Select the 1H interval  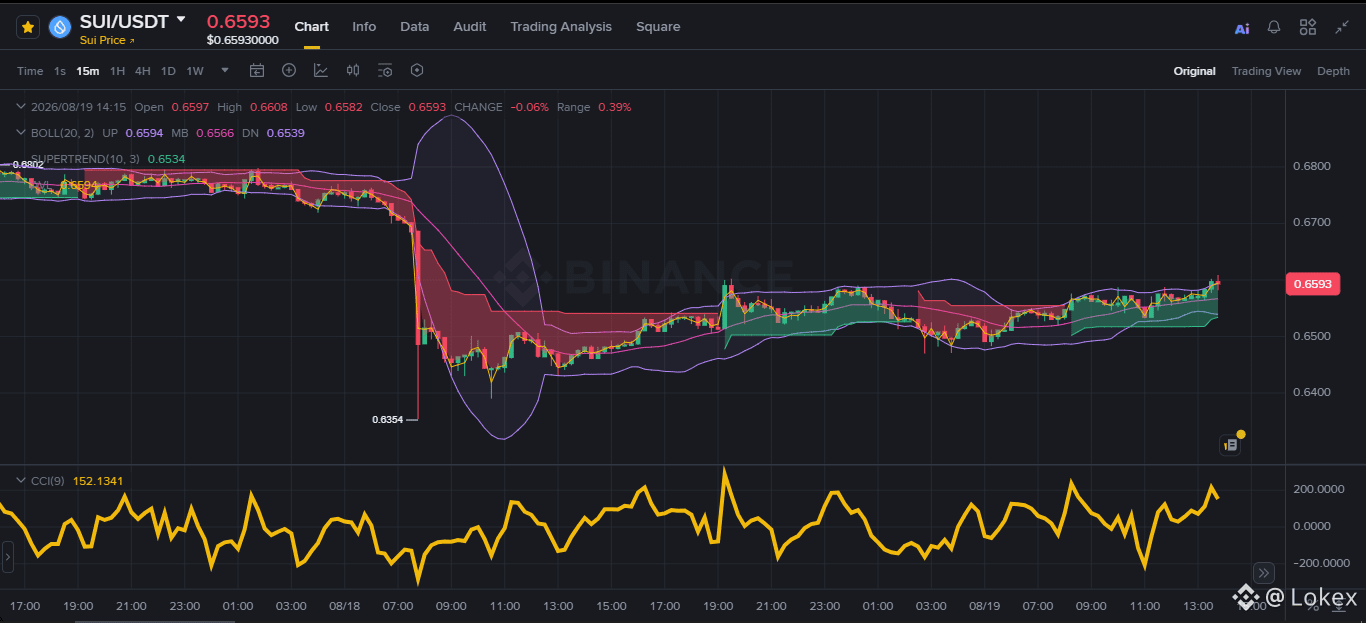118,71
